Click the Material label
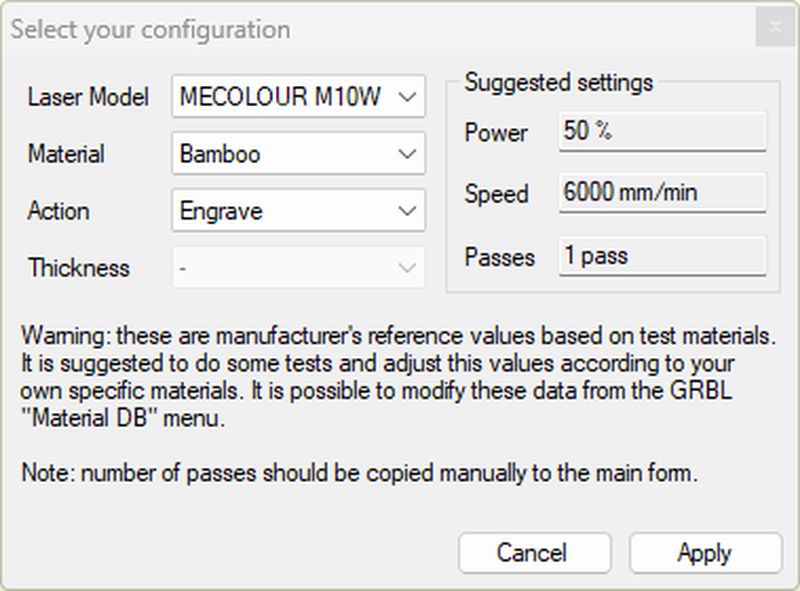 tap(66, 154)
